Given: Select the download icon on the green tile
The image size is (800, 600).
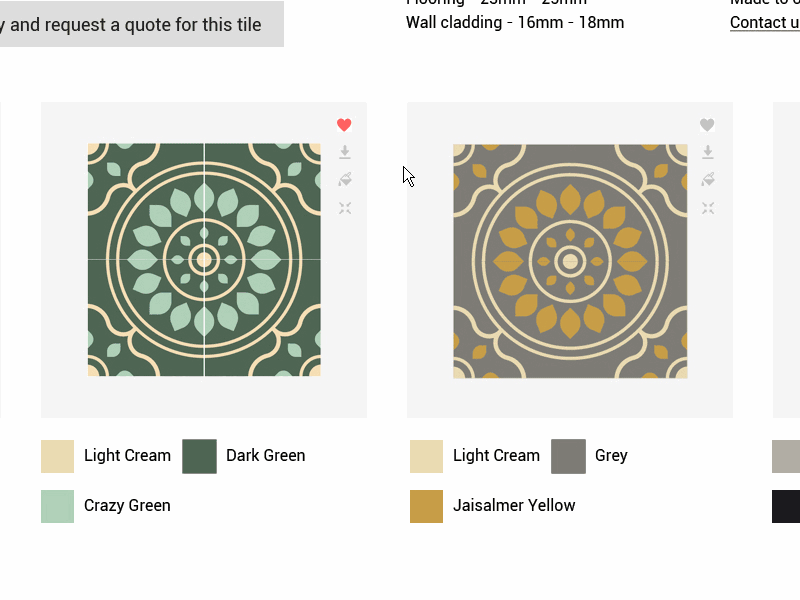Looking at the screenshot, I should [344, 152].
